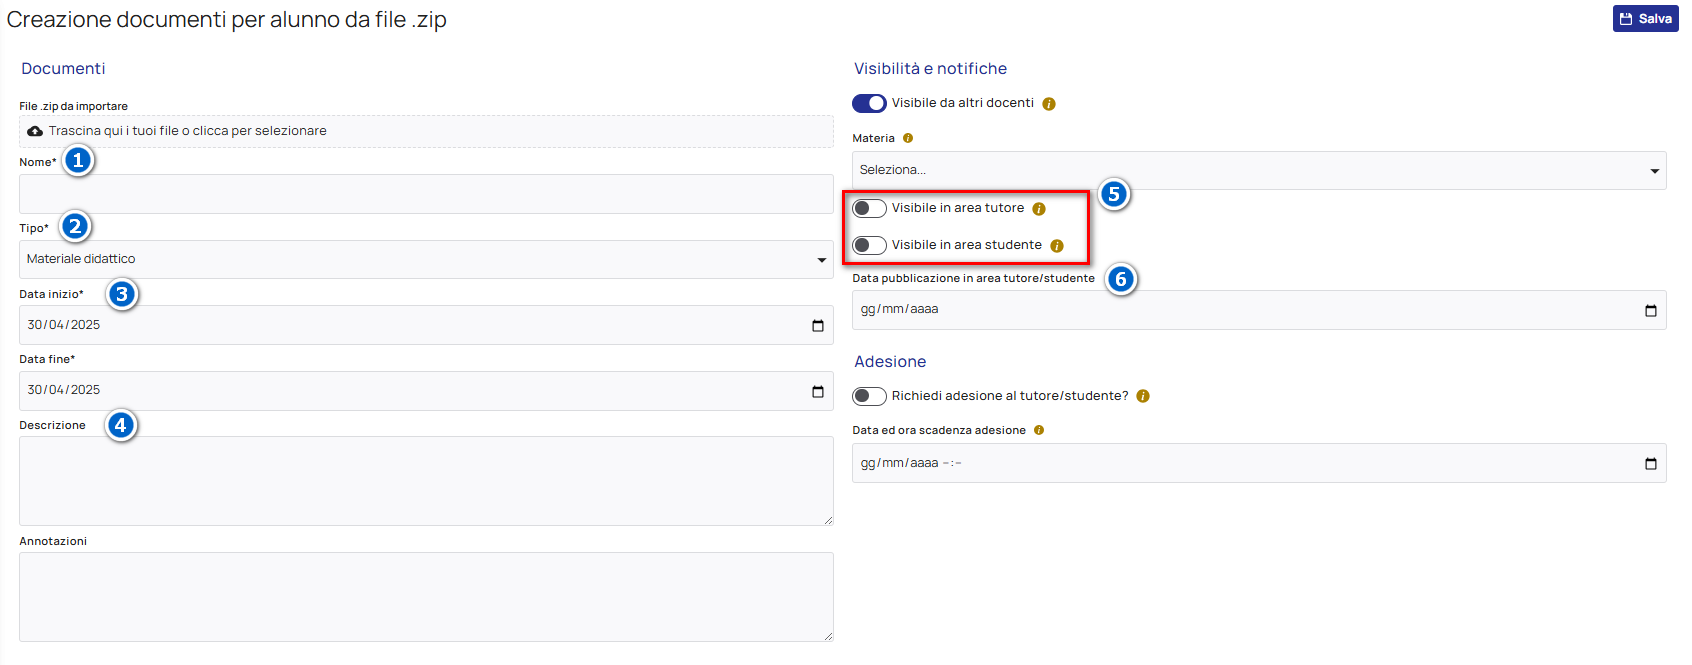Click the Data pubblicazione date field

click(x=1259, y=310)
